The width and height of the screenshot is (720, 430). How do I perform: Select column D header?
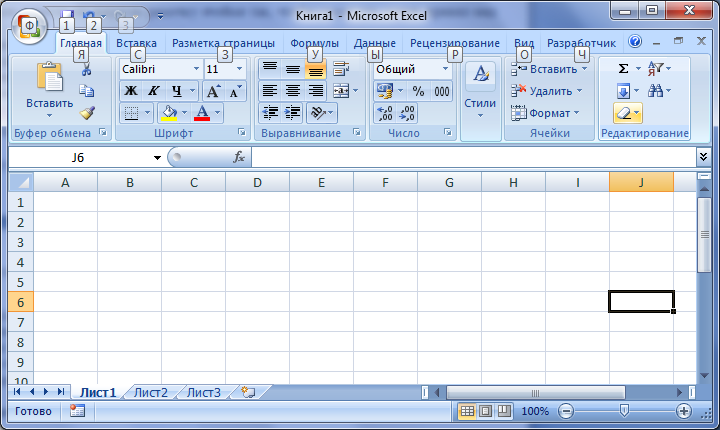257,182
